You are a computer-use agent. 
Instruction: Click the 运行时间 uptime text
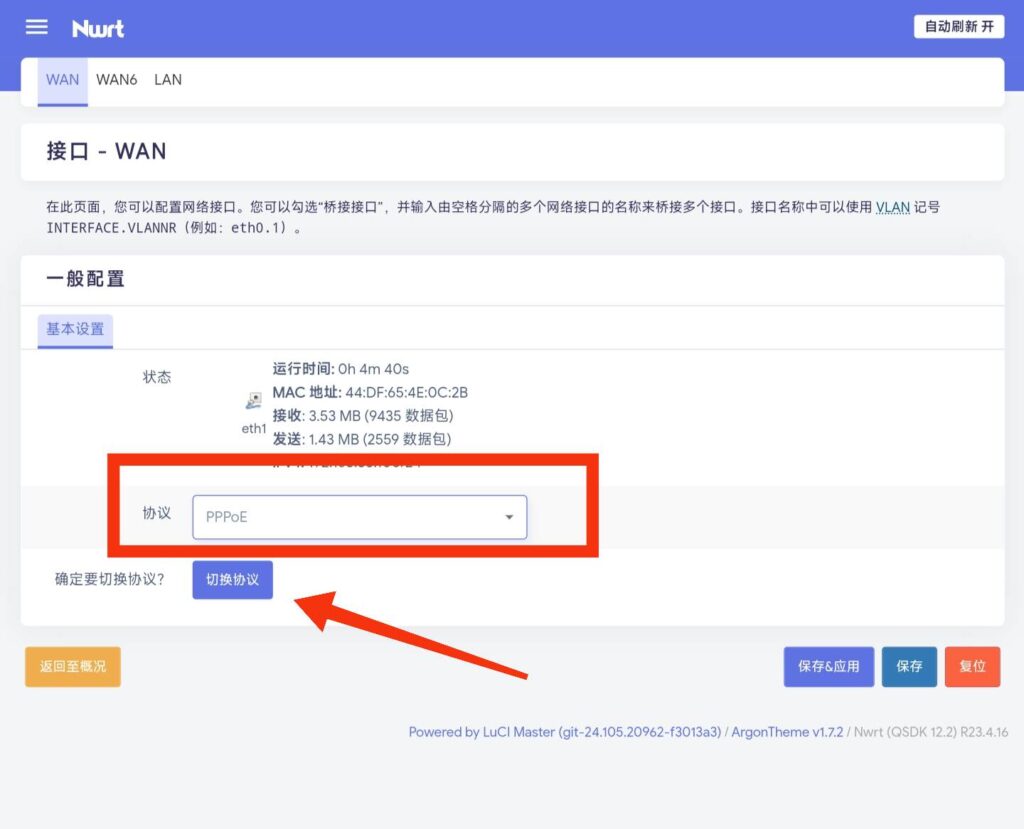click(x=340, y=369)
